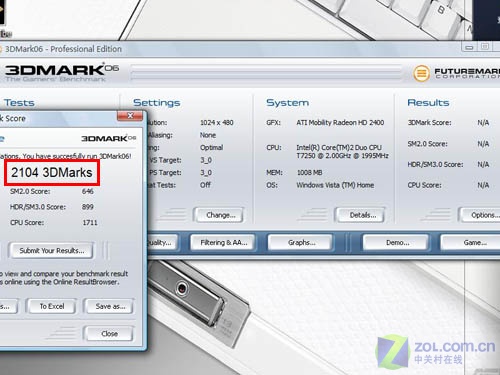
Task: Click resolution value 1024 x 480
Action: 217,122
